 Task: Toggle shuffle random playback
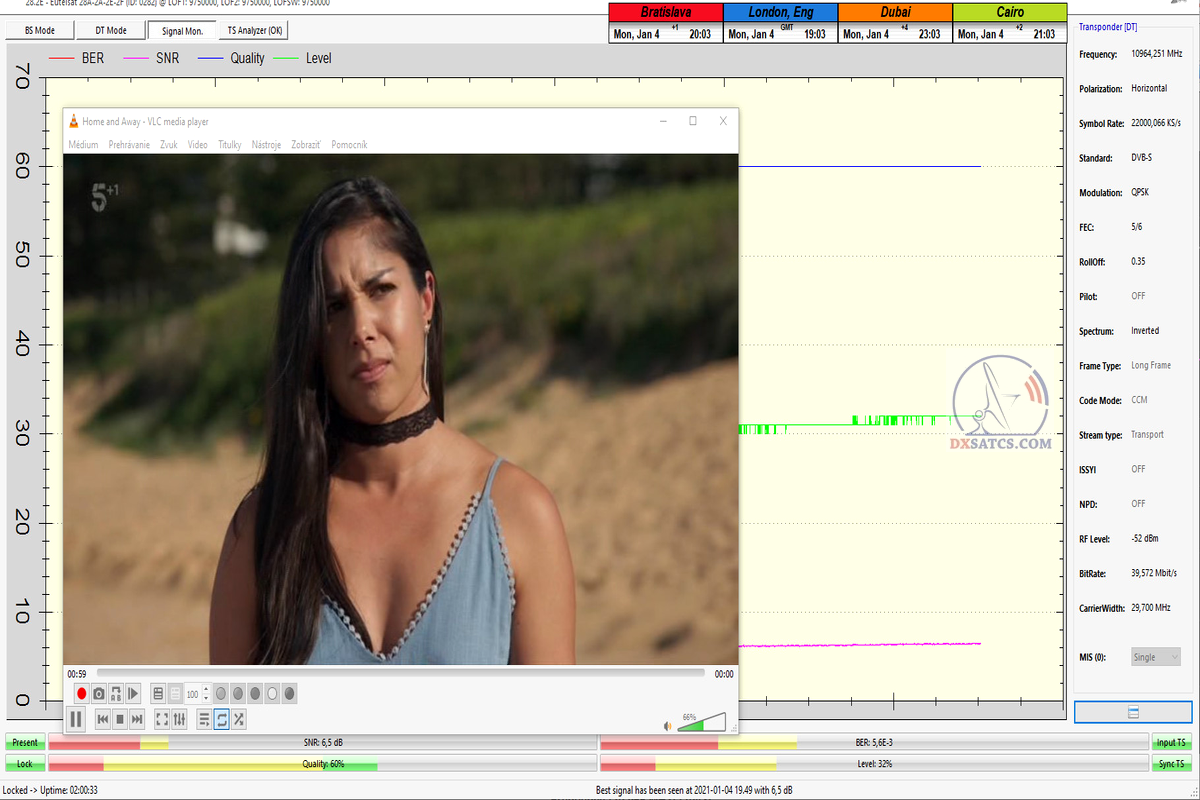[x=238, y=719]
